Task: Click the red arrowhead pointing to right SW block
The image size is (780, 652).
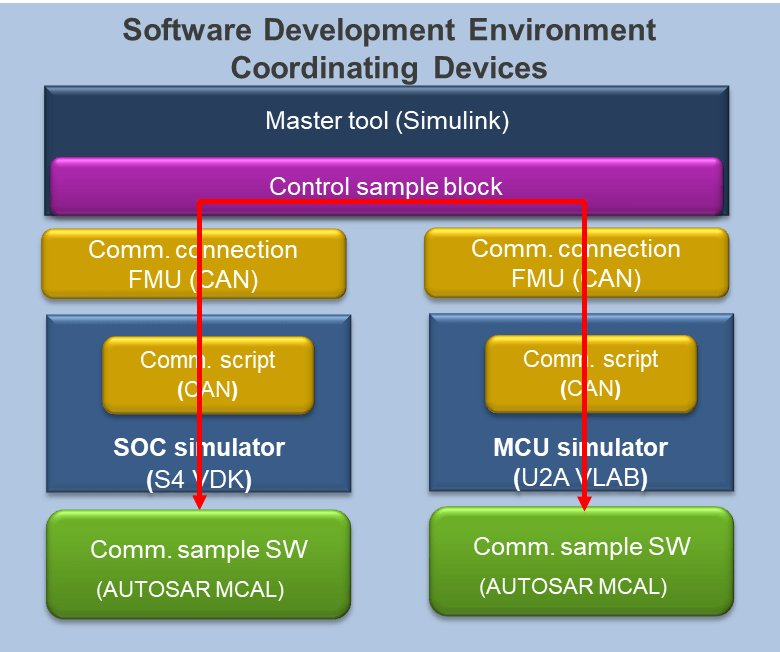Action: 583,502
